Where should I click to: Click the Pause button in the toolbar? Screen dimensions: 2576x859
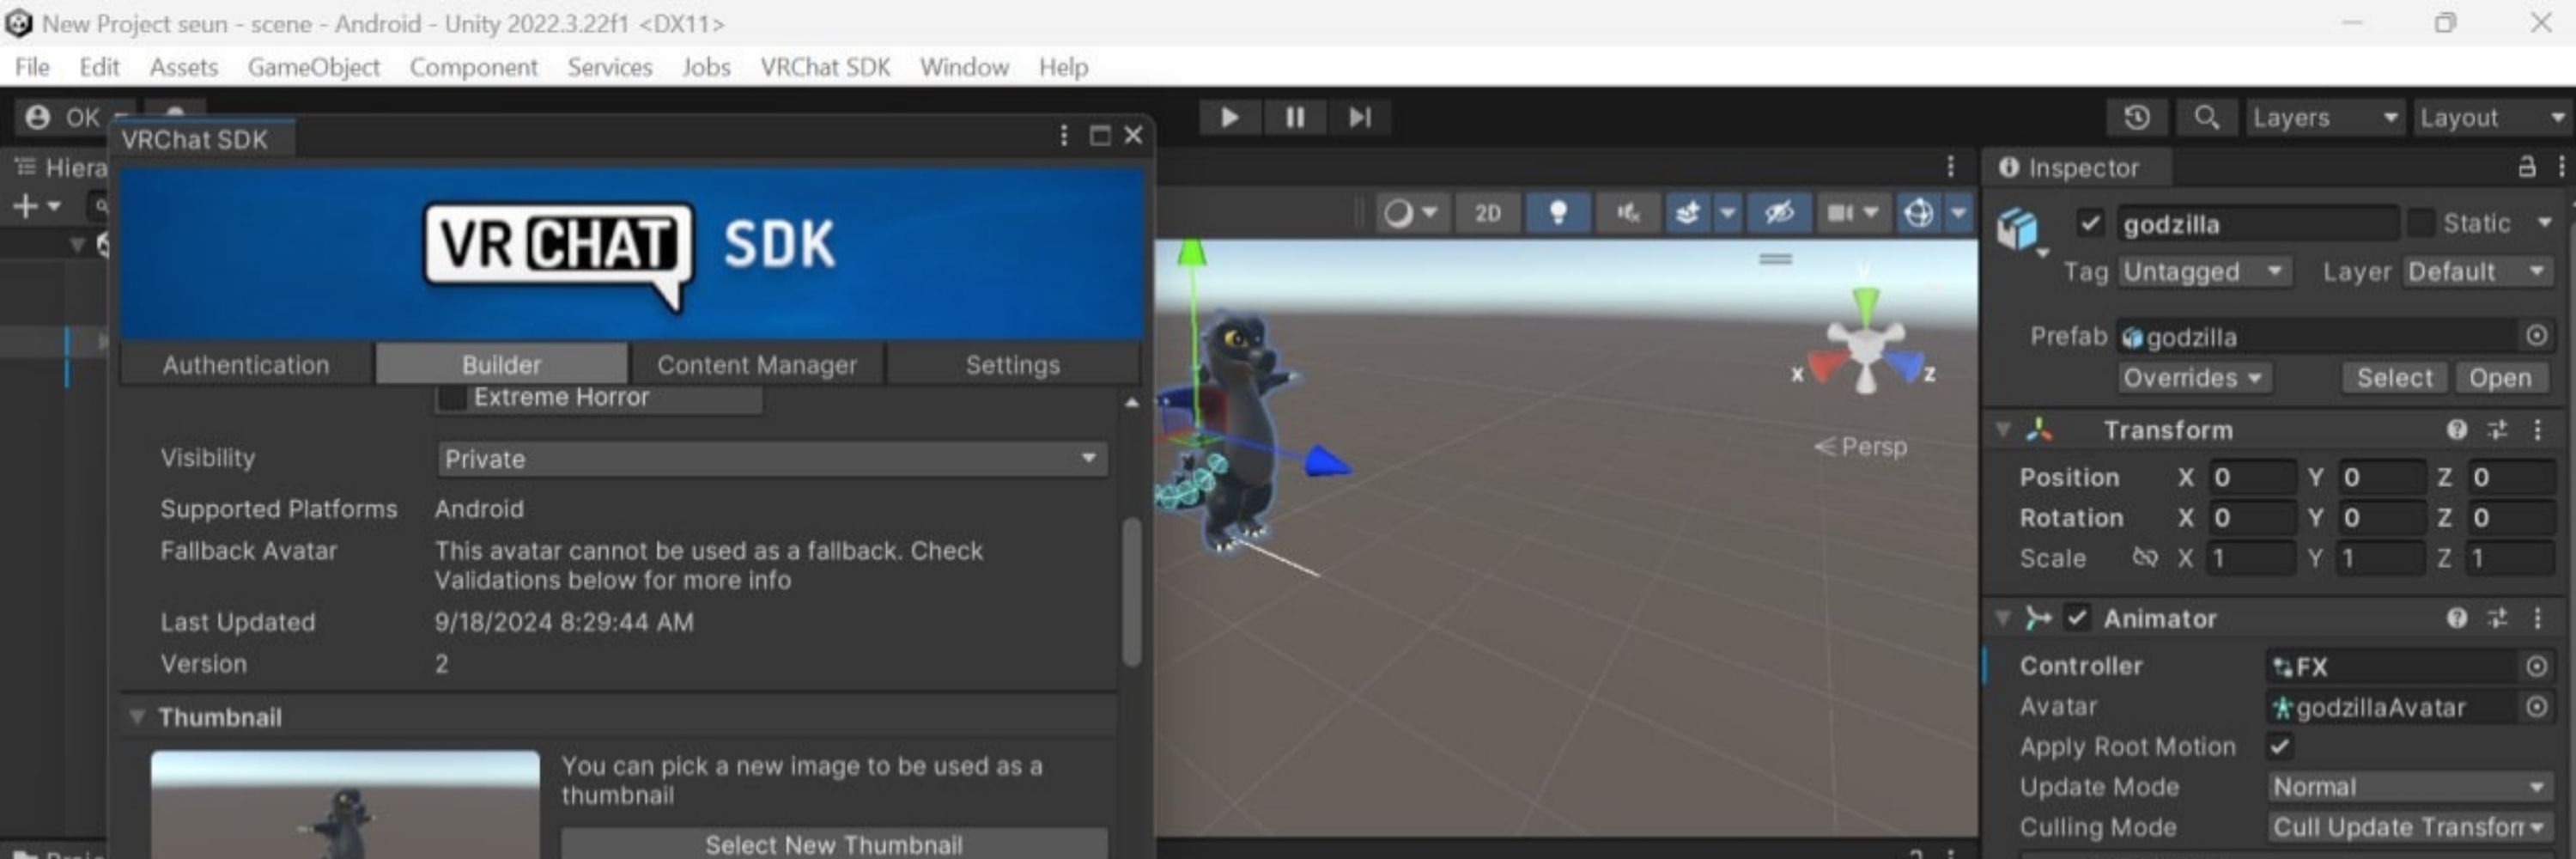pyautogui.click(x=1295, y=118)
